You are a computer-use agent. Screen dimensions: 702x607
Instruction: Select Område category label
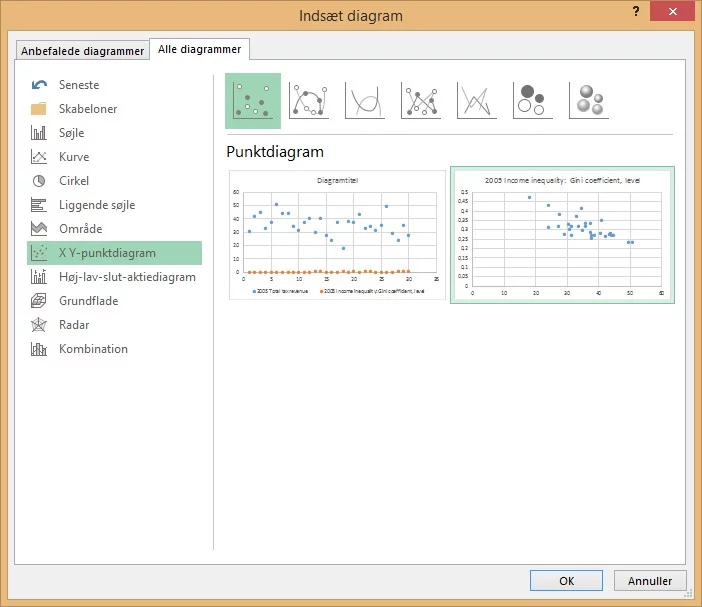pyautogui.click(x=81, y=229)
